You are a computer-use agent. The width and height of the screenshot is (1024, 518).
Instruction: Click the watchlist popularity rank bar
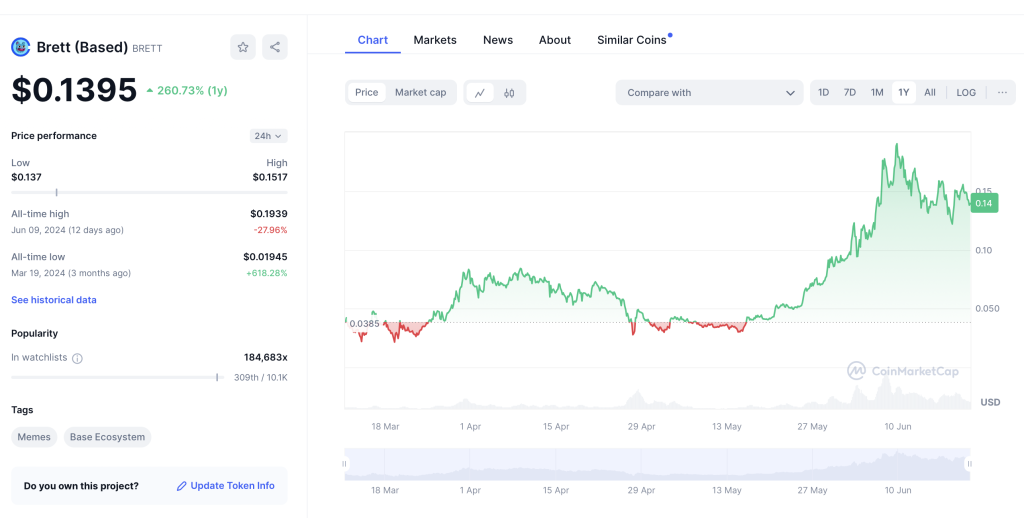pos(118,377)
